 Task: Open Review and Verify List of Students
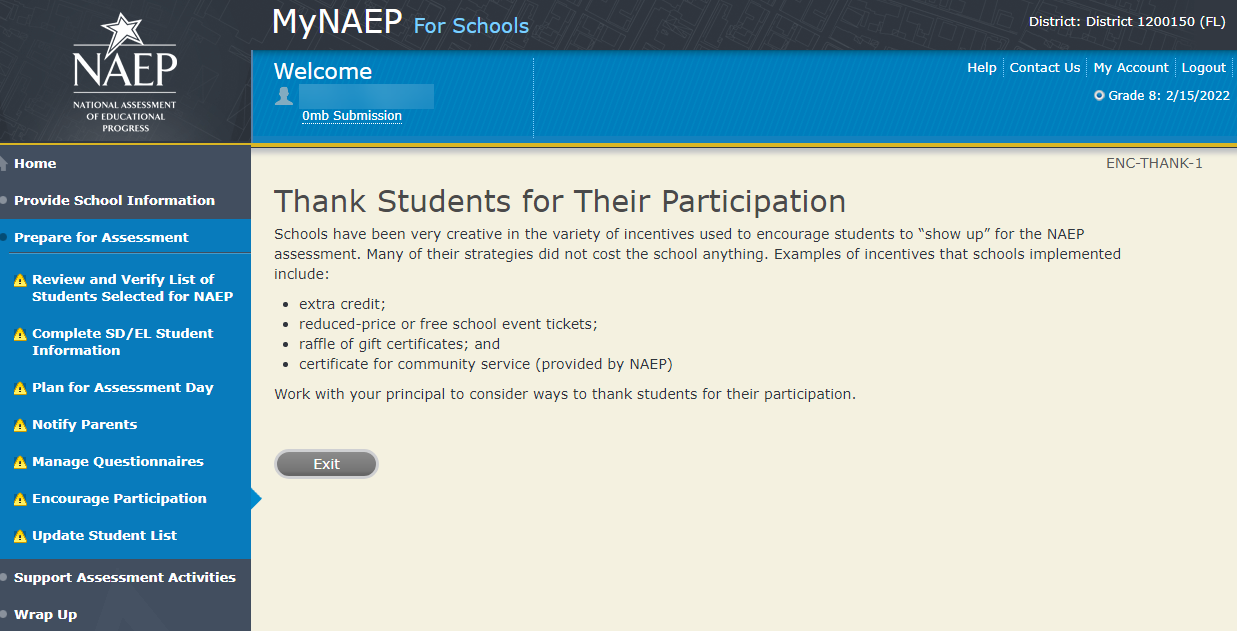click(x=132, y=288)
